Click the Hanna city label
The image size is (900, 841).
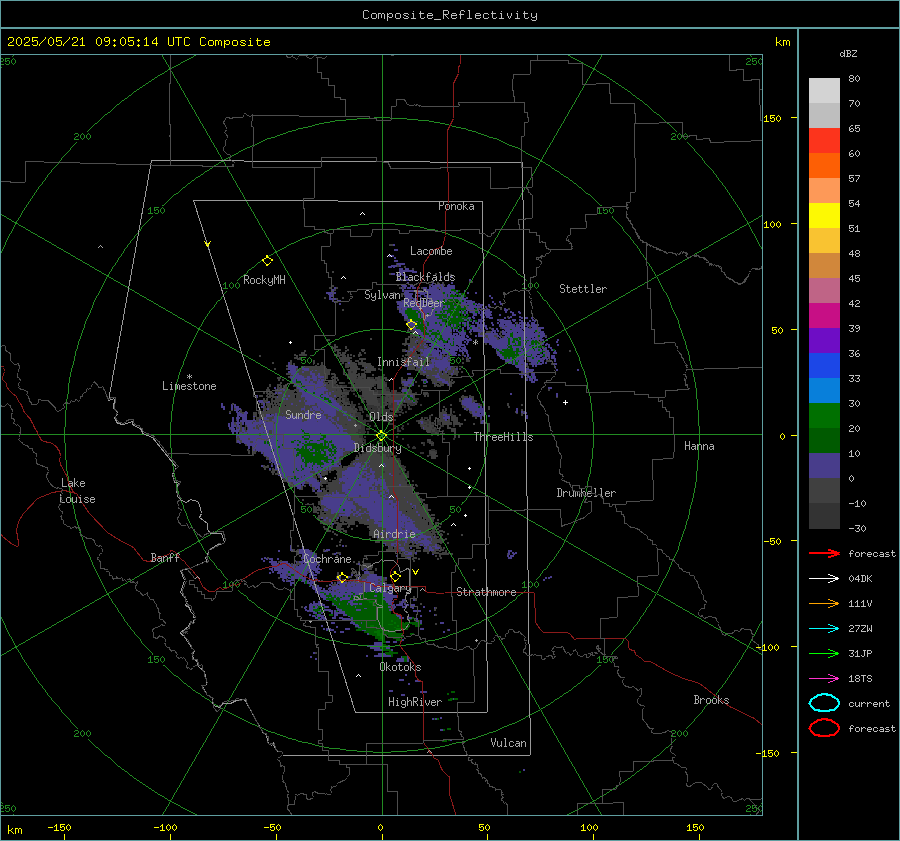(x=699, y=446)
